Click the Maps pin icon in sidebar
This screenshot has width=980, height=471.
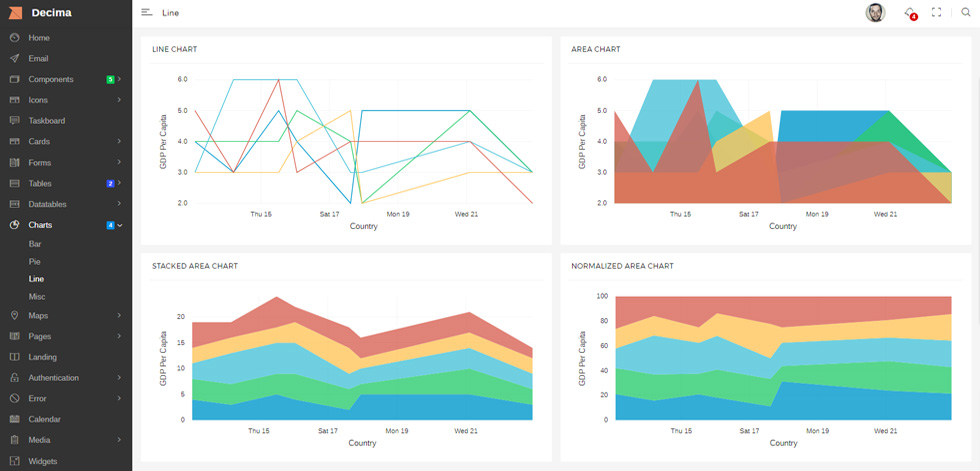click(15, 315)
